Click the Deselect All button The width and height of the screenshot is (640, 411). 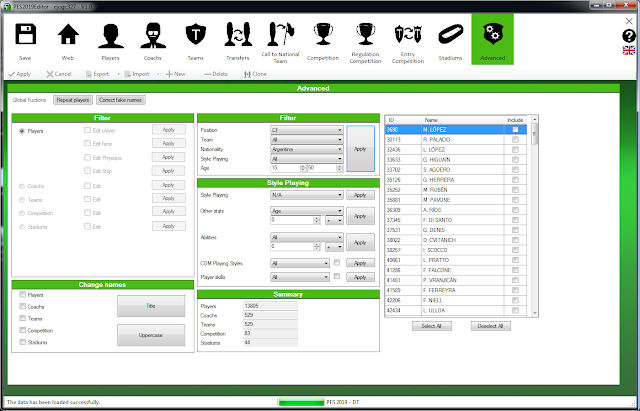point(491,326)
